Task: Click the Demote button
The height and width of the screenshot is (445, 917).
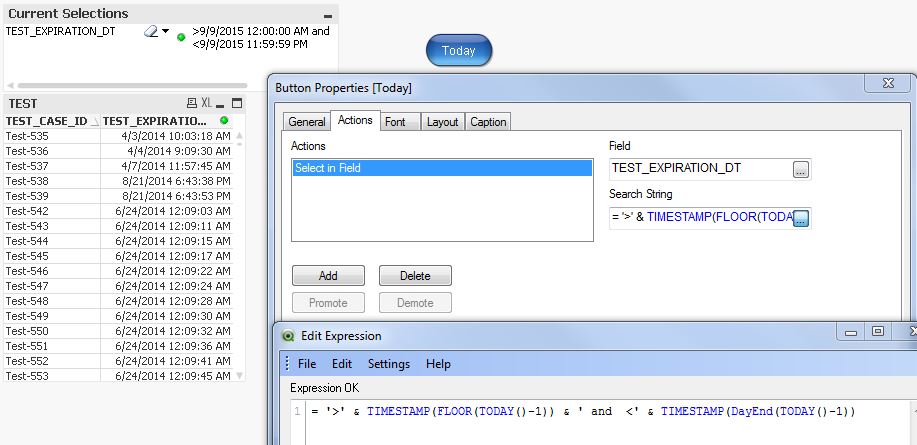Action: 415,302
